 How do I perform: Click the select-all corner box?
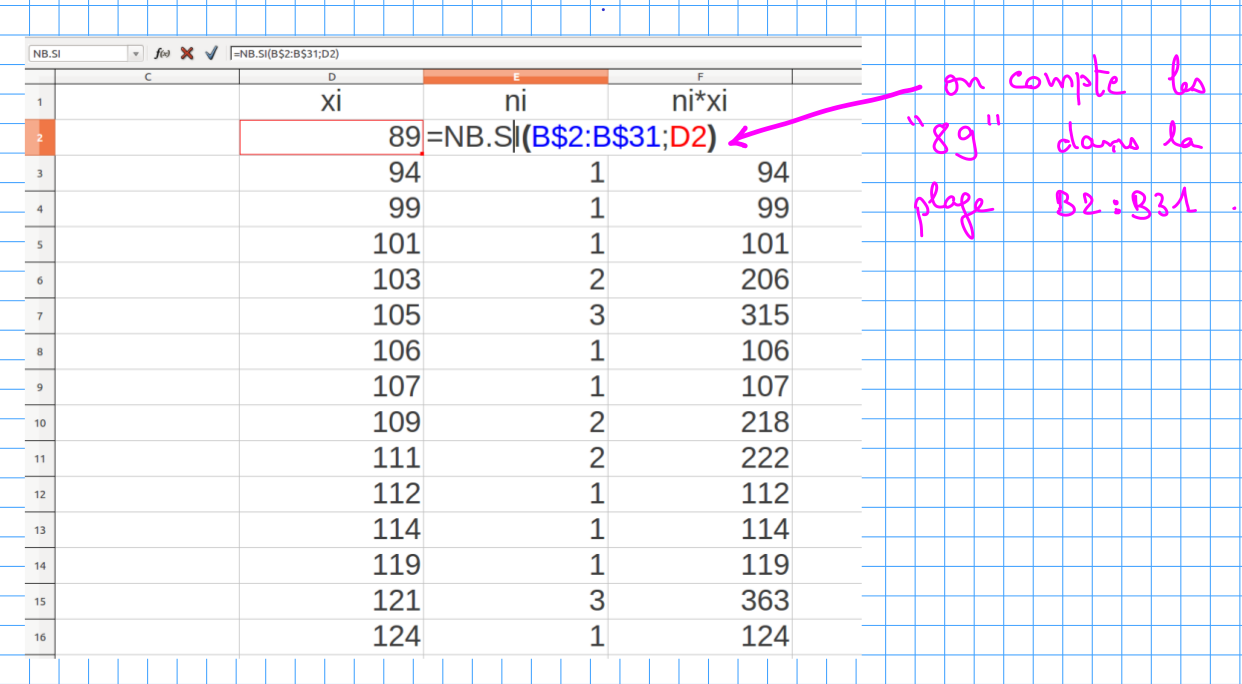point(39,77)
